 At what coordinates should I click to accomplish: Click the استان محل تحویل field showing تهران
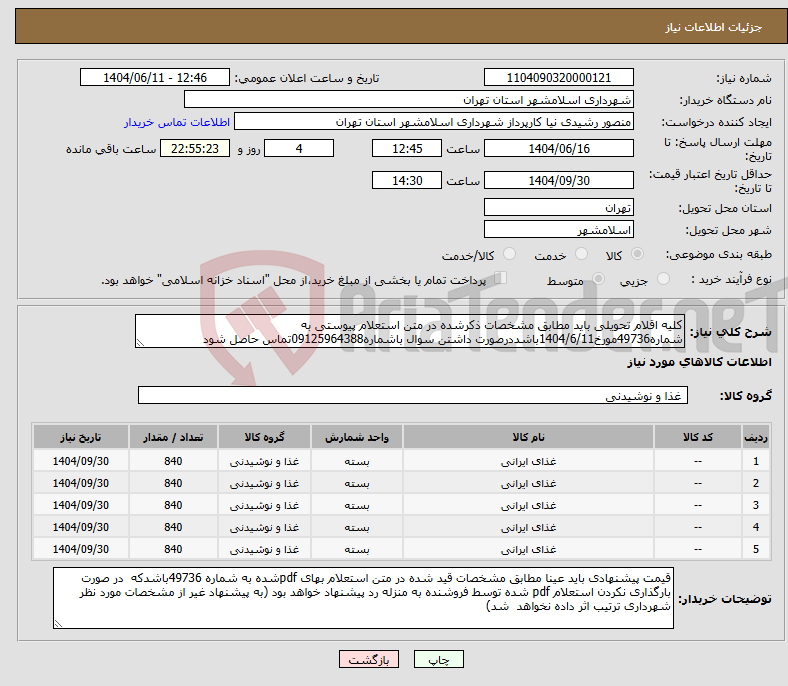click(x=558, y=208)
